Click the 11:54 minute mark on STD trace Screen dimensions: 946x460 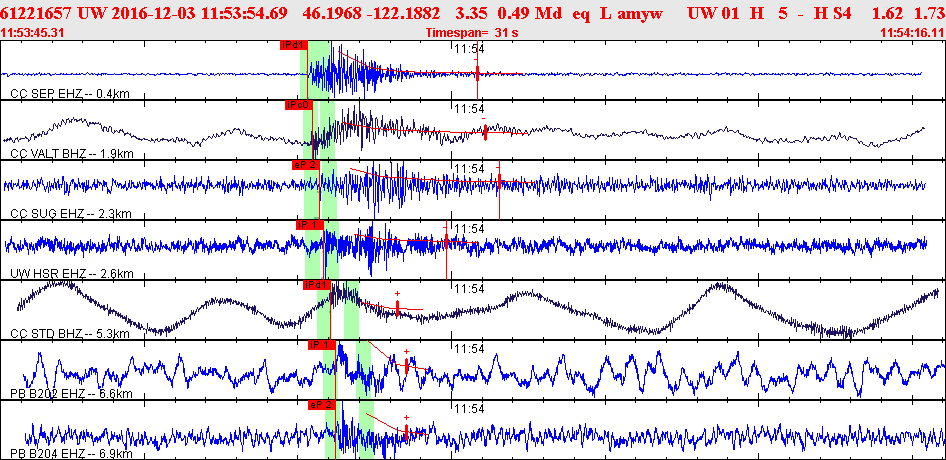pos(469,289)
